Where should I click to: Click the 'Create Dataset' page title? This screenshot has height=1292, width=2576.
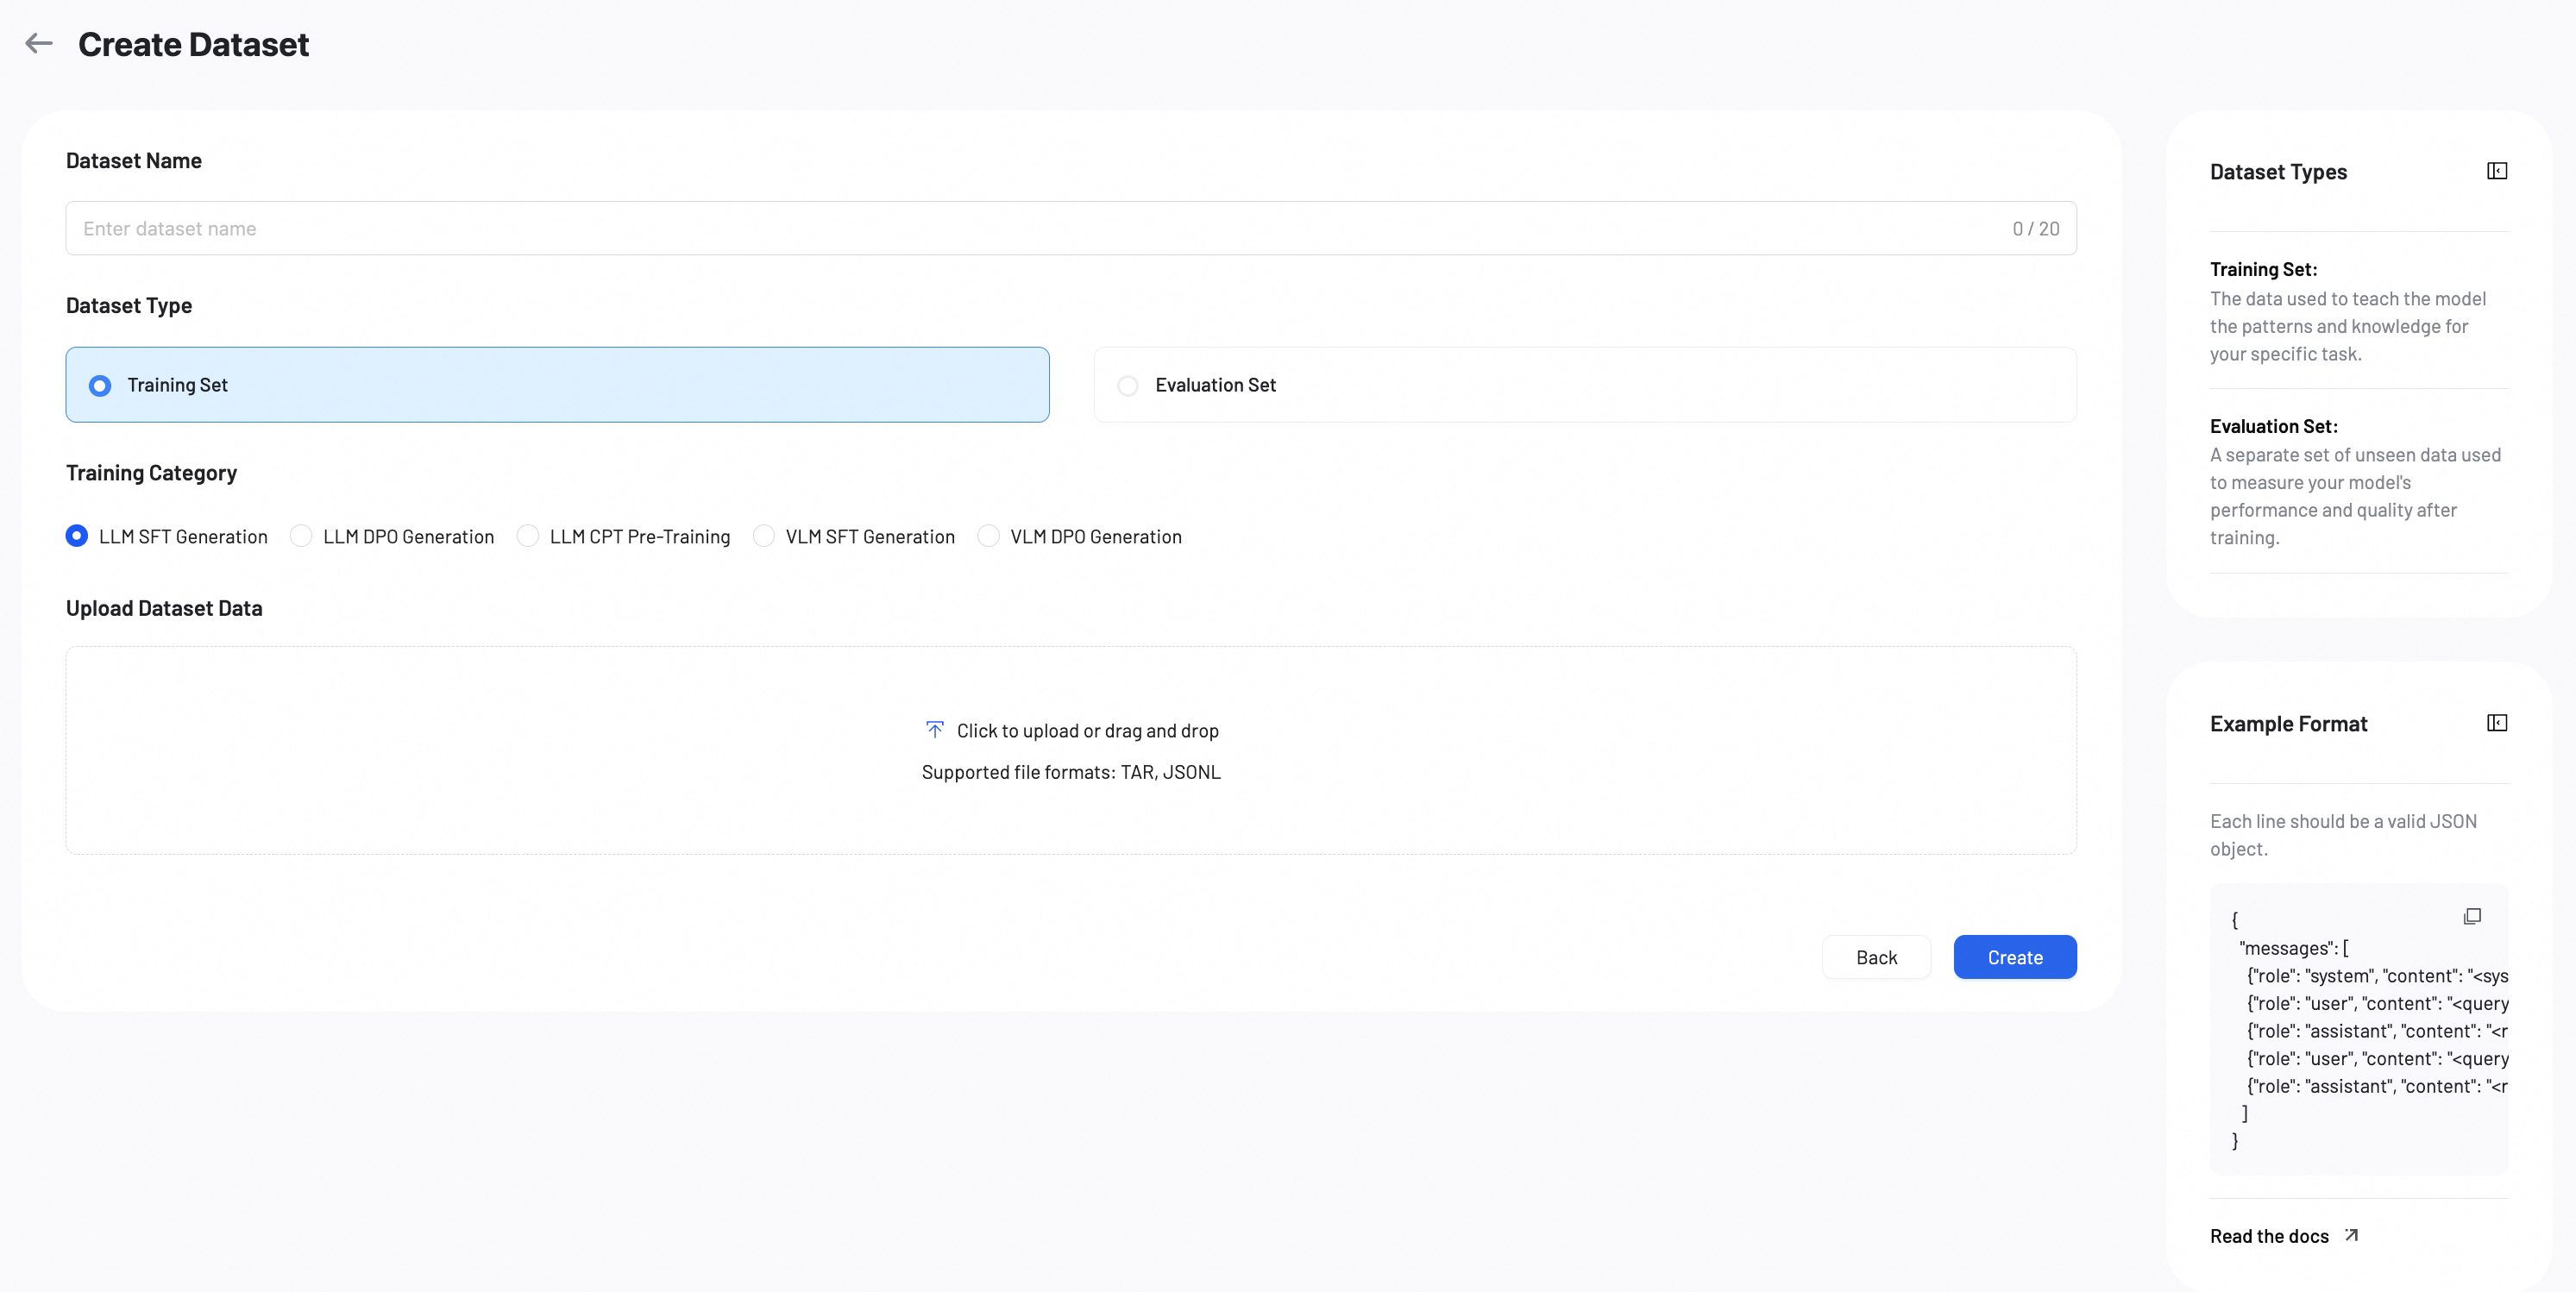pos(193,44)
